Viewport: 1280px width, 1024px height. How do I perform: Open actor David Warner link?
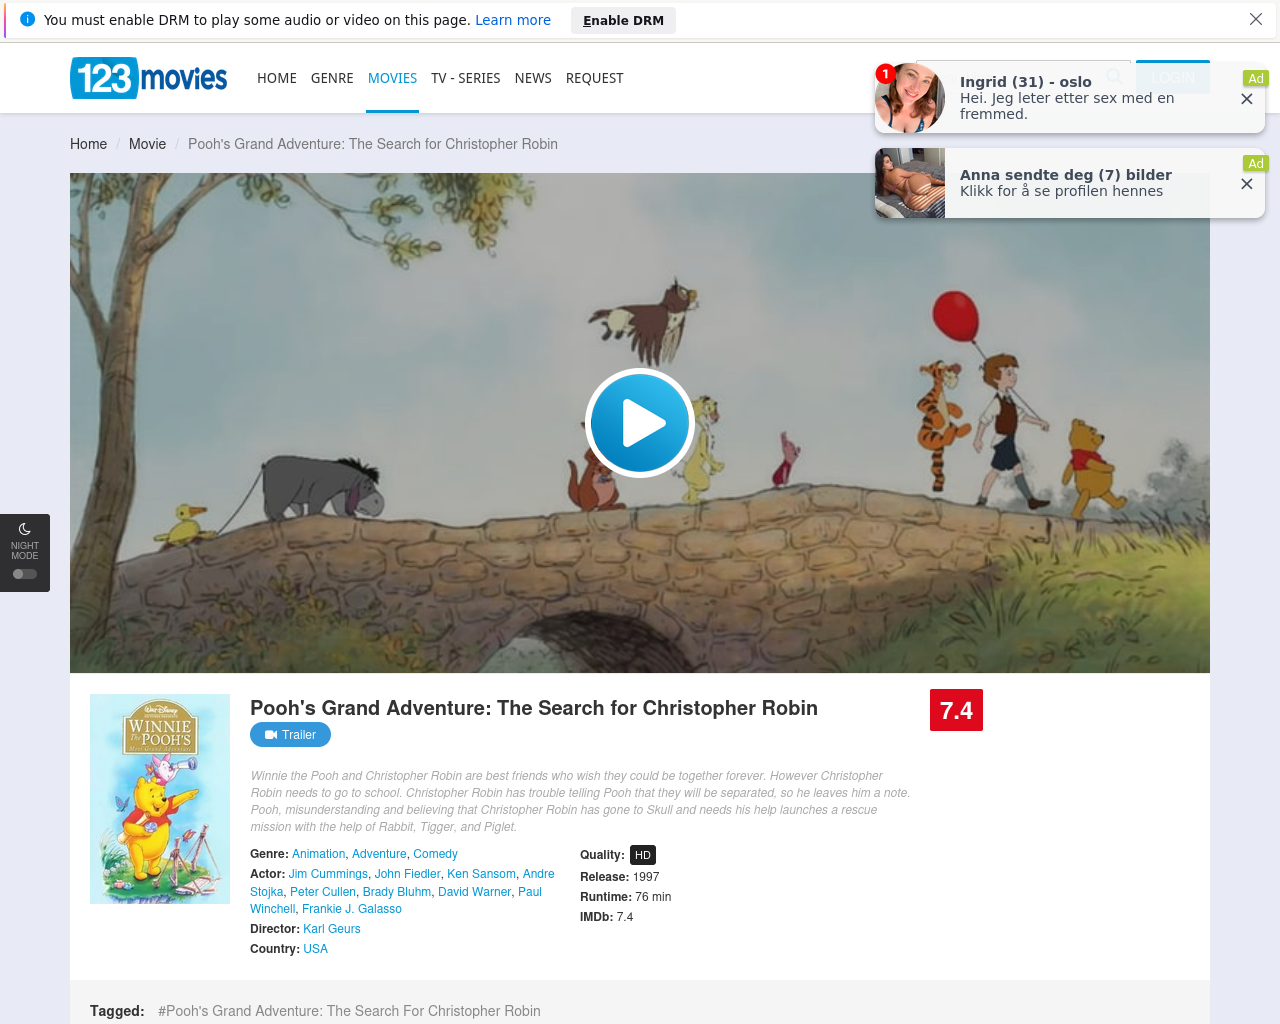474,892
